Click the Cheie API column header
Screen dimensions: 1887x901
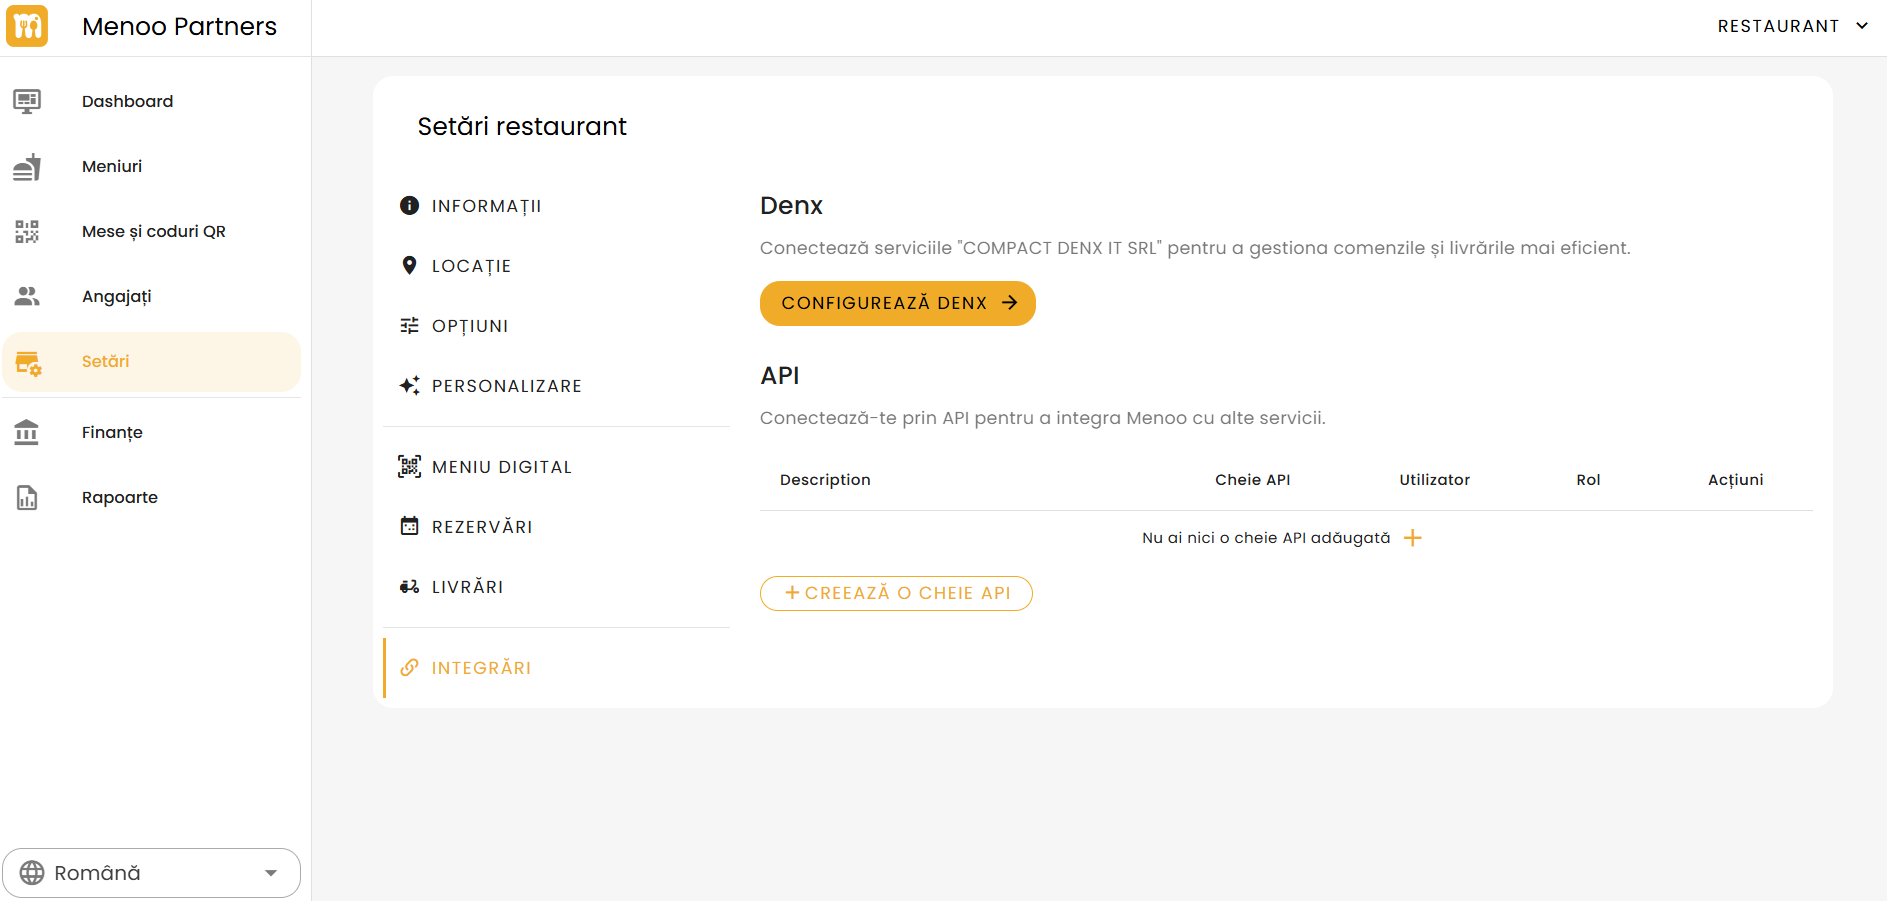pyautogui.click(x=1252, y=479)
